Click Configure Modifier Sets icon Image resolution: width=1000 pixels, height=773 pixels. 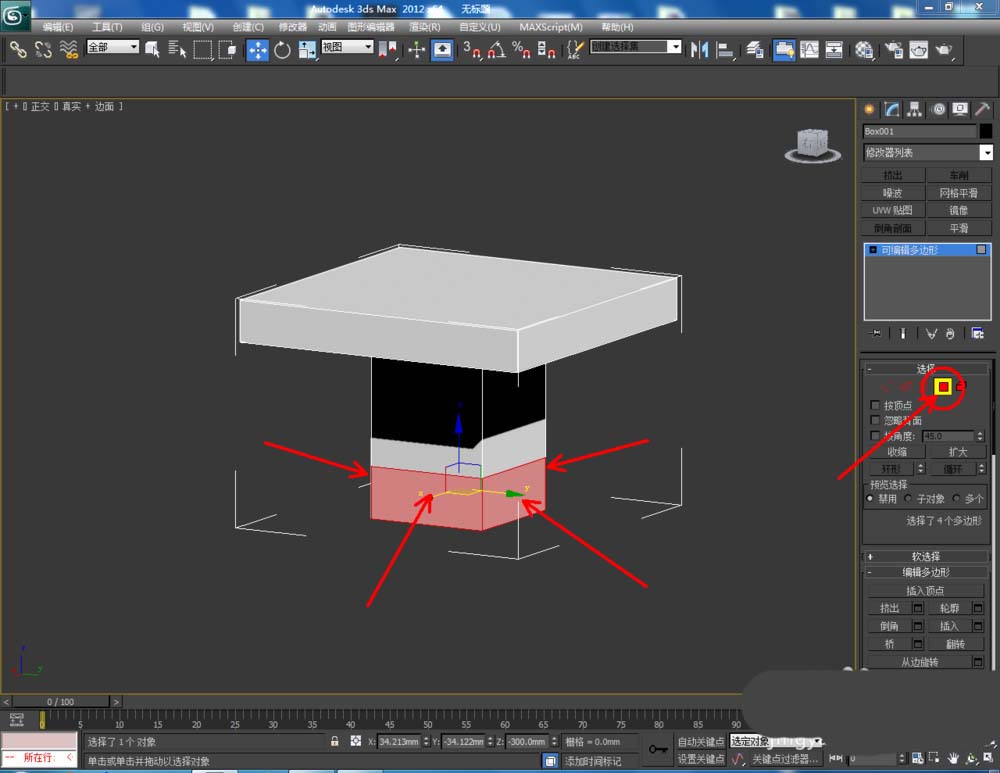point(977,333)
